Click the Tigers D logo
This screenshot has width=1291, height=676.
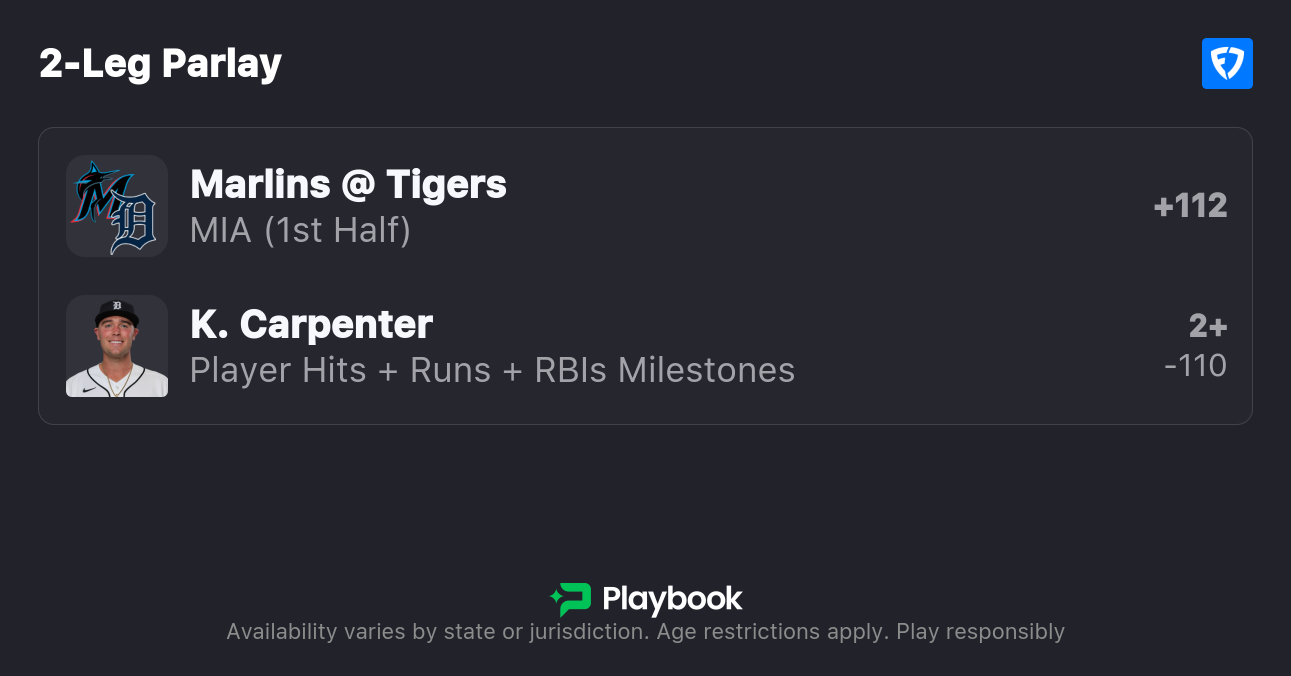coord(133,223)
